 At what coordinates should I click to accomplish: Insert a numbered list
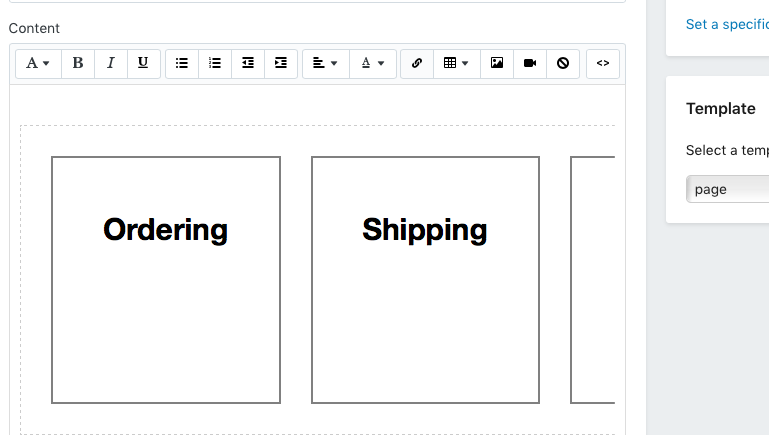(x=215, y=63)
